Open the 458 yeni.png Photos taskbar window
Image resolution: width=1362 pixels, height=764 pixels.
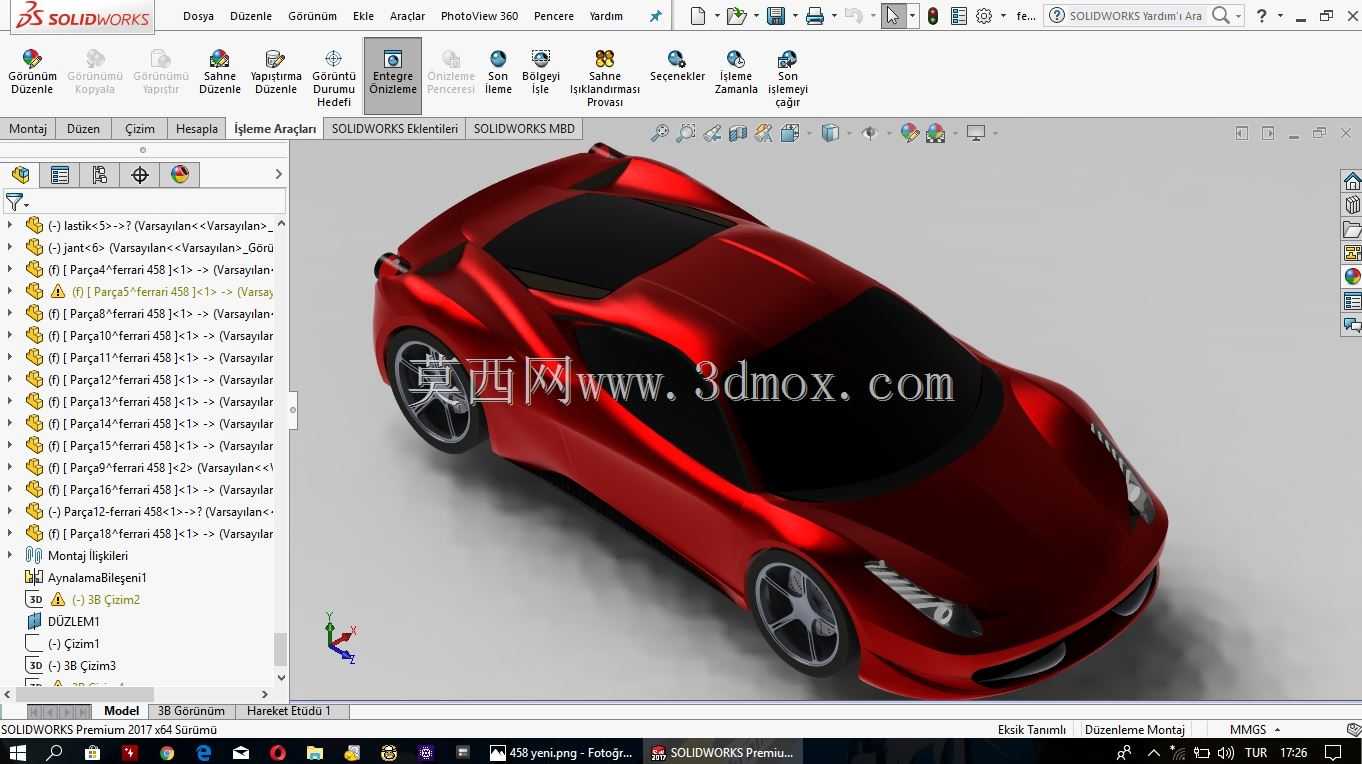(x=561, y=752)
